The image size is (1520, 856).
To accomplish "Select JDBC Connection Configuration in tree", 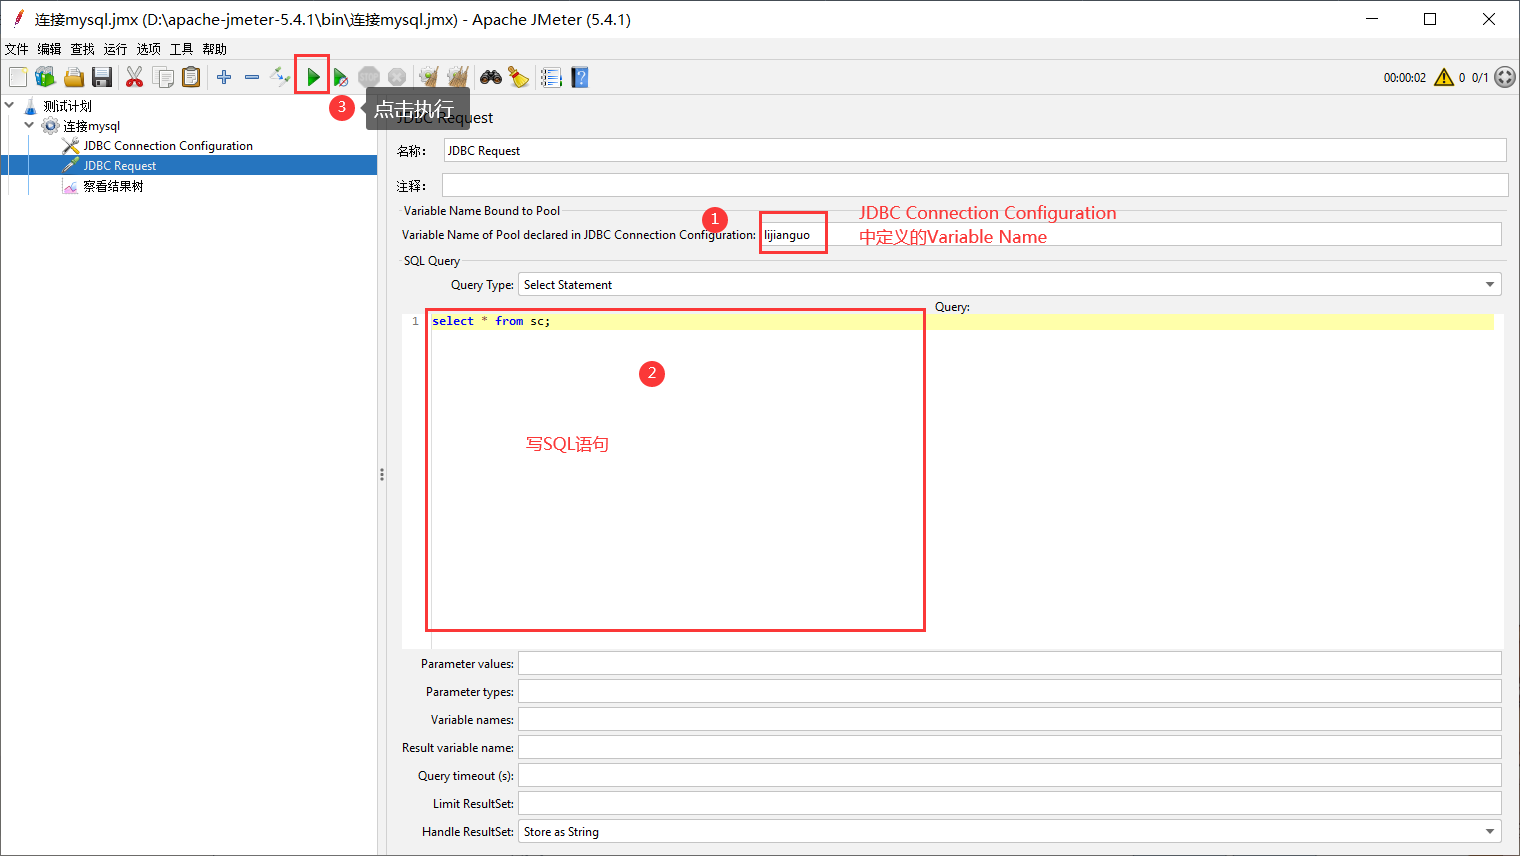I will click(x=167, y=146).
